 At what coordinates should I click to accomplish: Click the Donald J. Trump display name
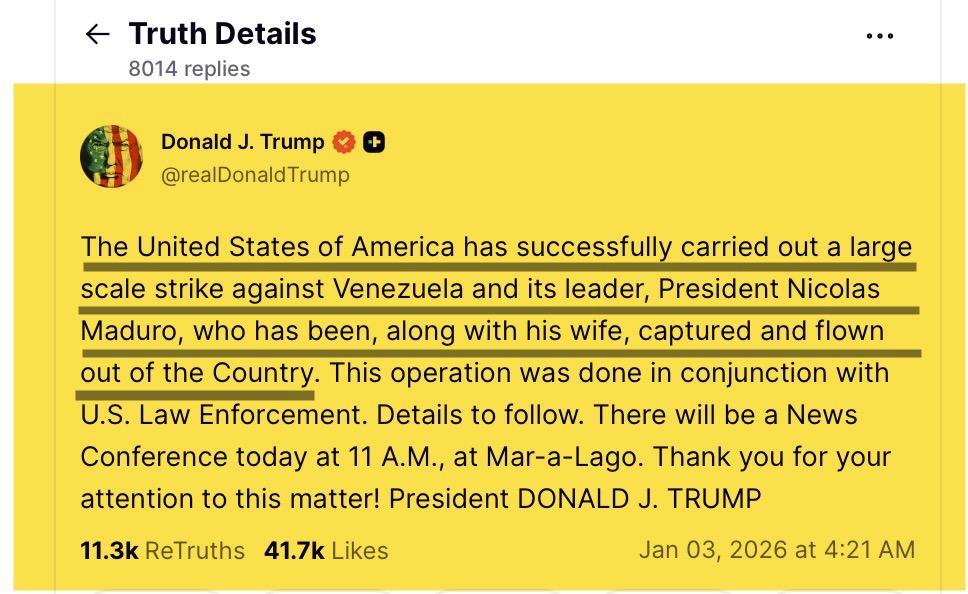(x=242, y=142)
